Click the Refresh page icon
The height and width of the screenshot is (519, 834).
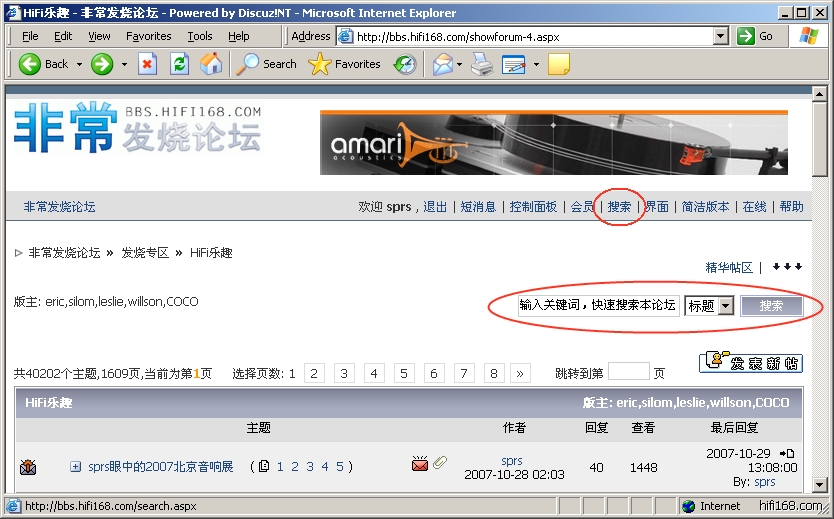(x=179, y=64)
